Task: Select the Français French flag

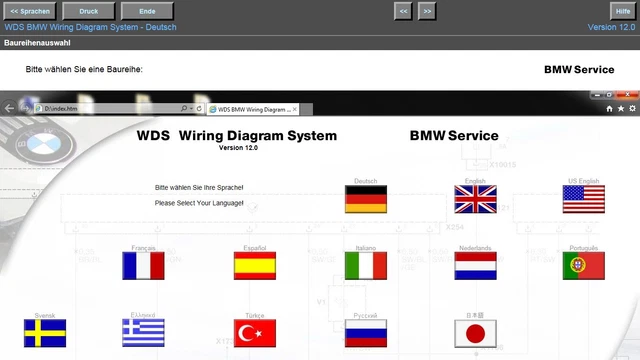Action: click(143, 266)
